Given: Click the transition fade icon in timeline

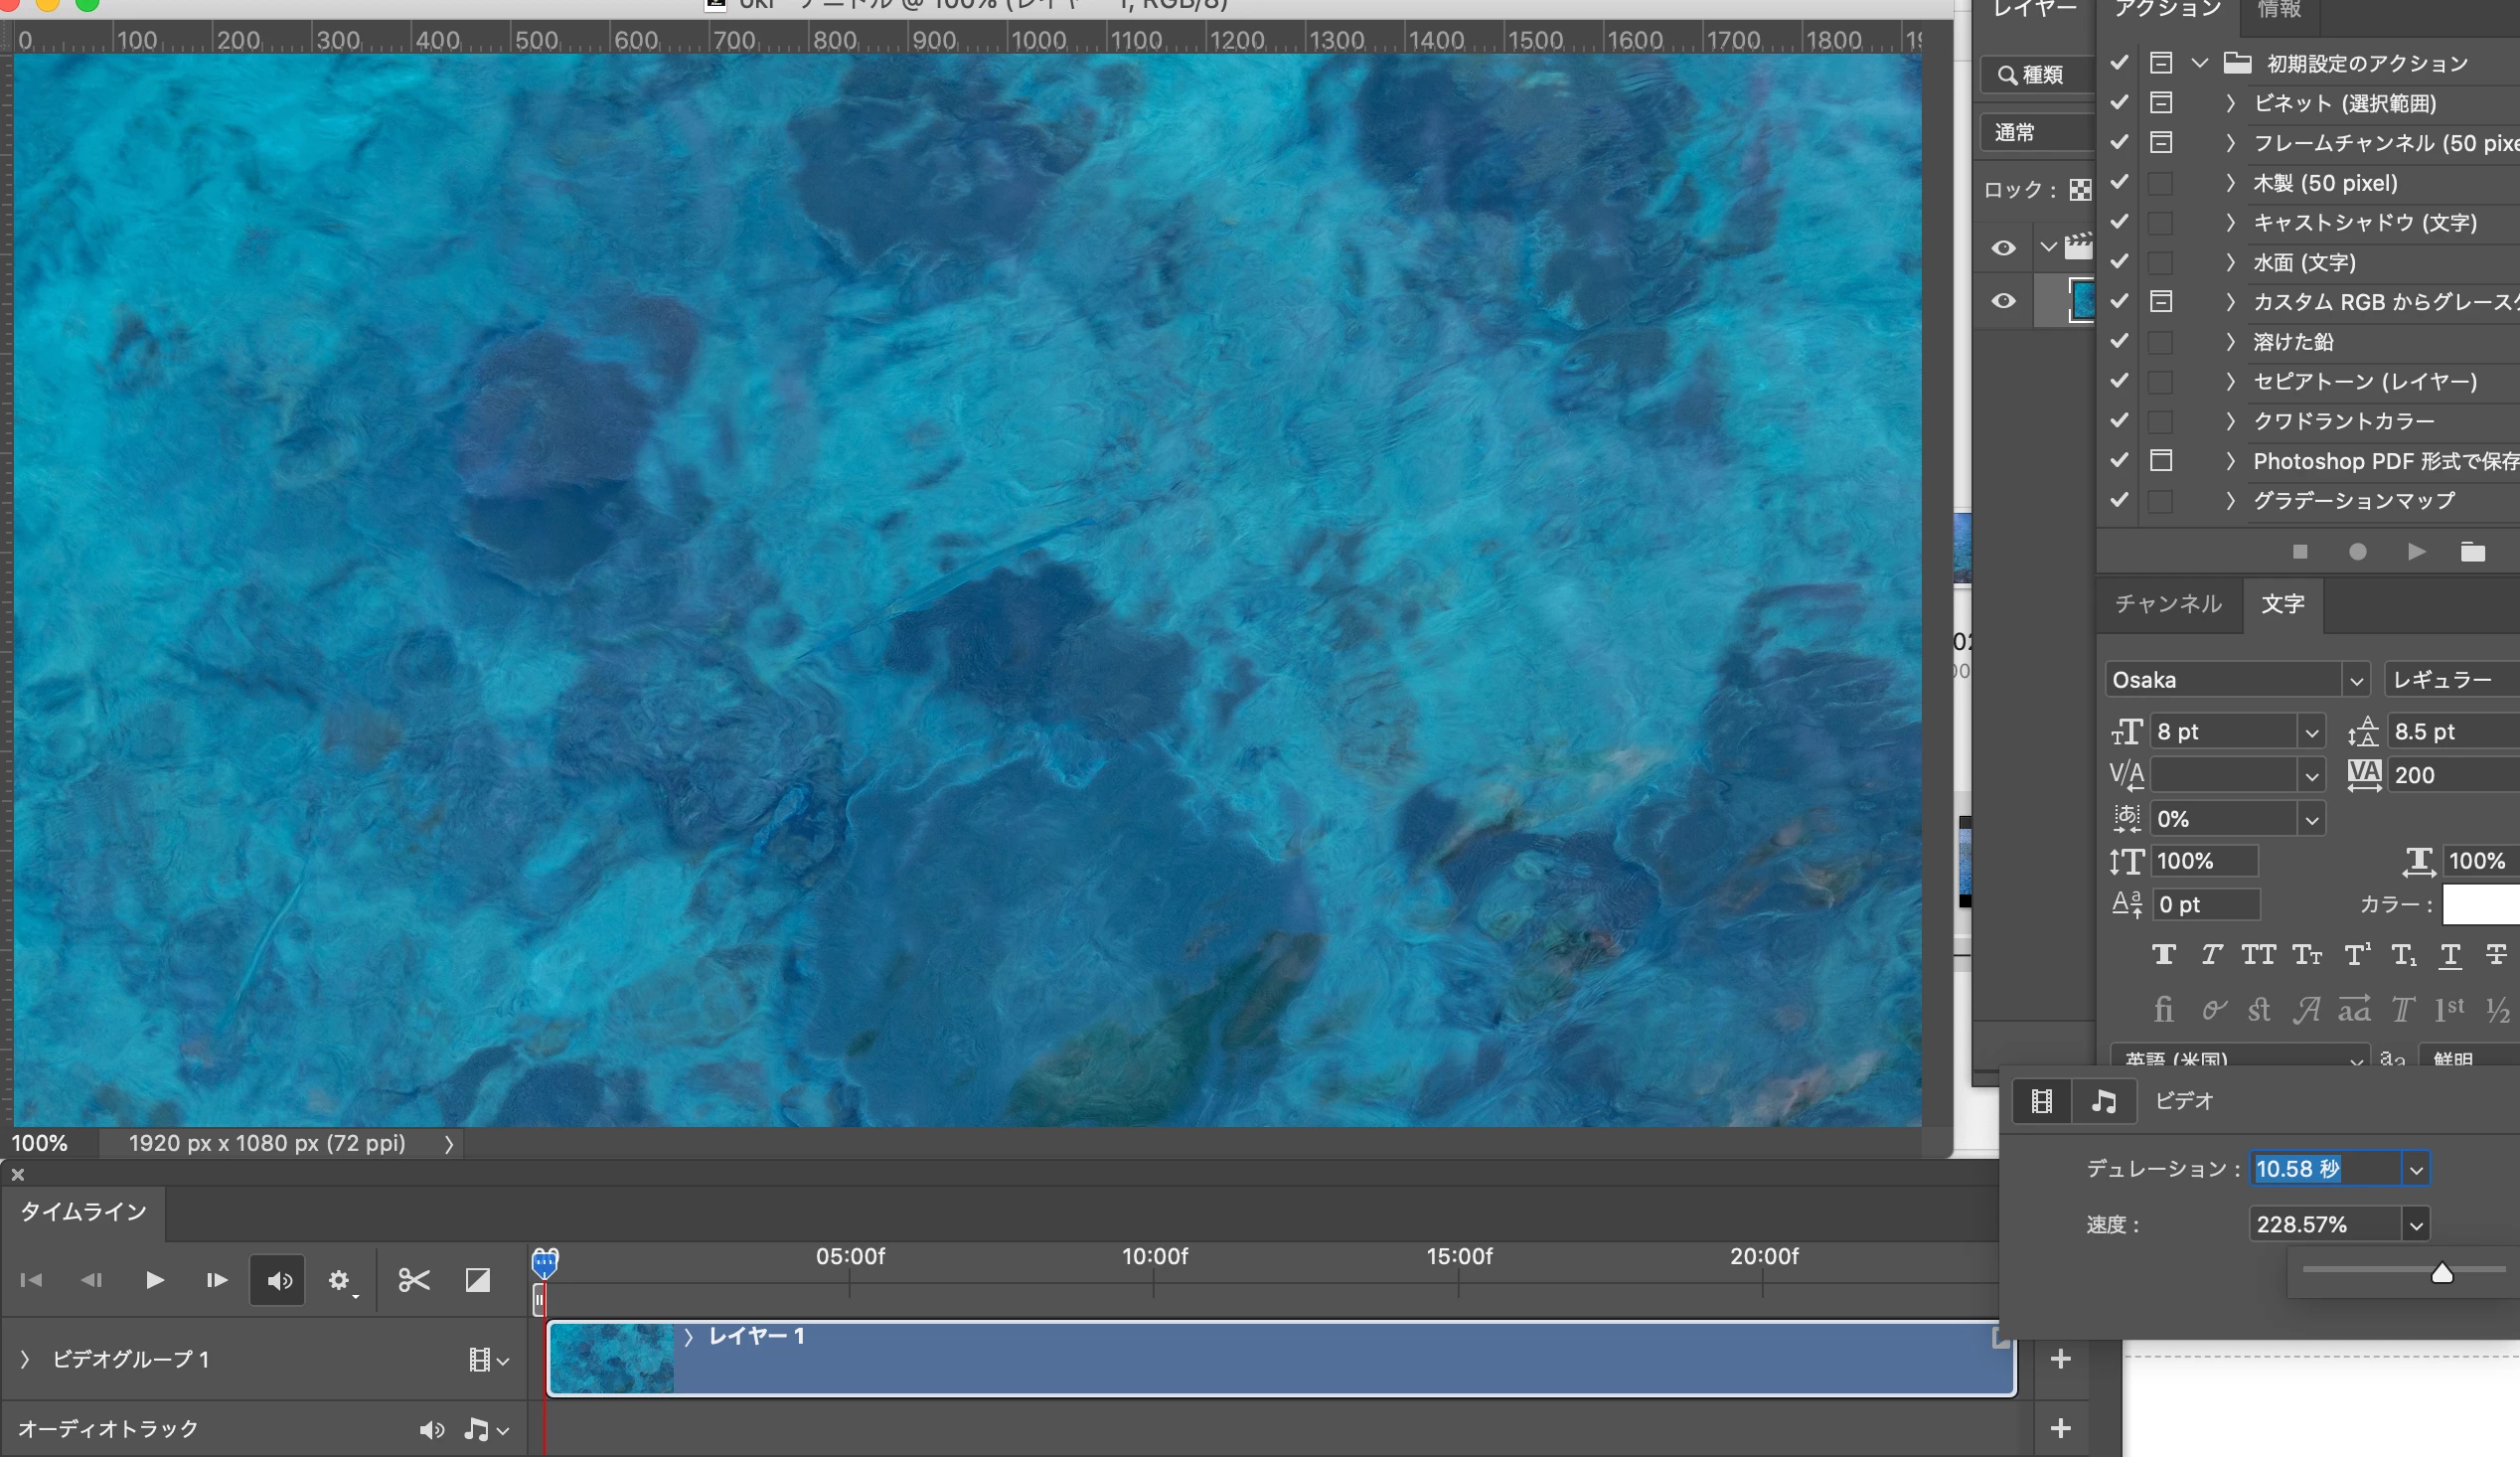Looking at the screenshot, I should (x=478, y=1280).
